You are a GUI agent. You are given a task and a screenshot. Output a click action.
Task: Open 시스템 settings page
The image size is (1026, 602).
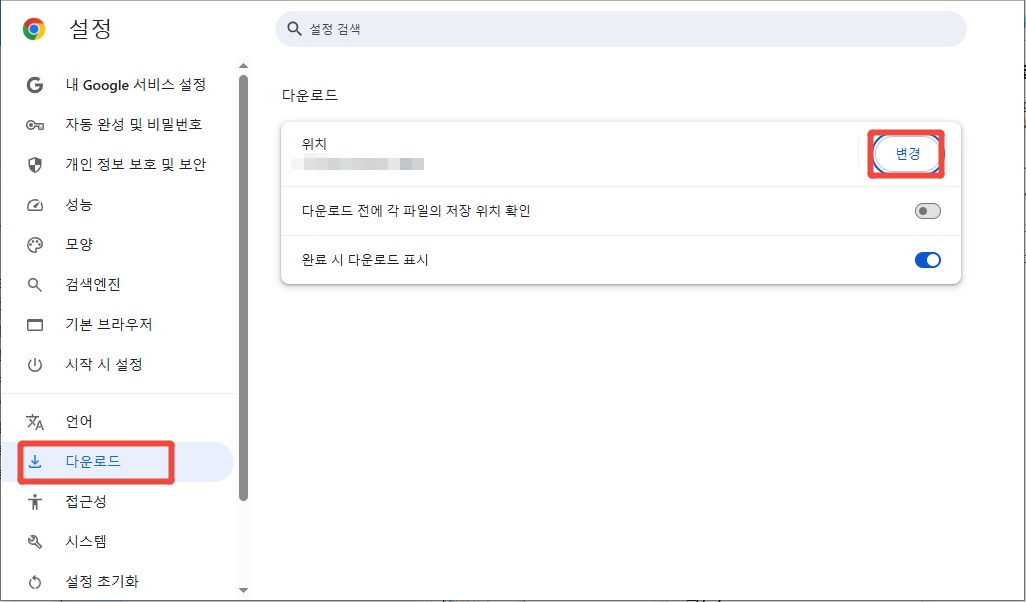86,542
